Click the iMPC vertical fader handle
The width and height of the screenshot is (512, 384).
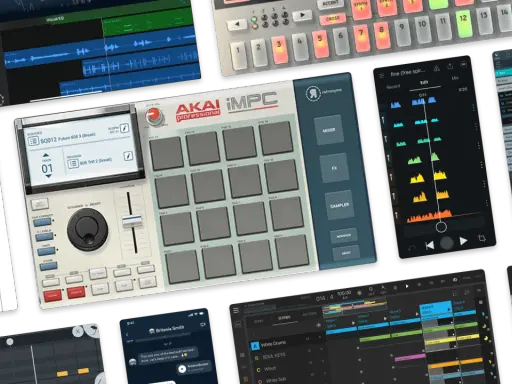tap(132, 221)
